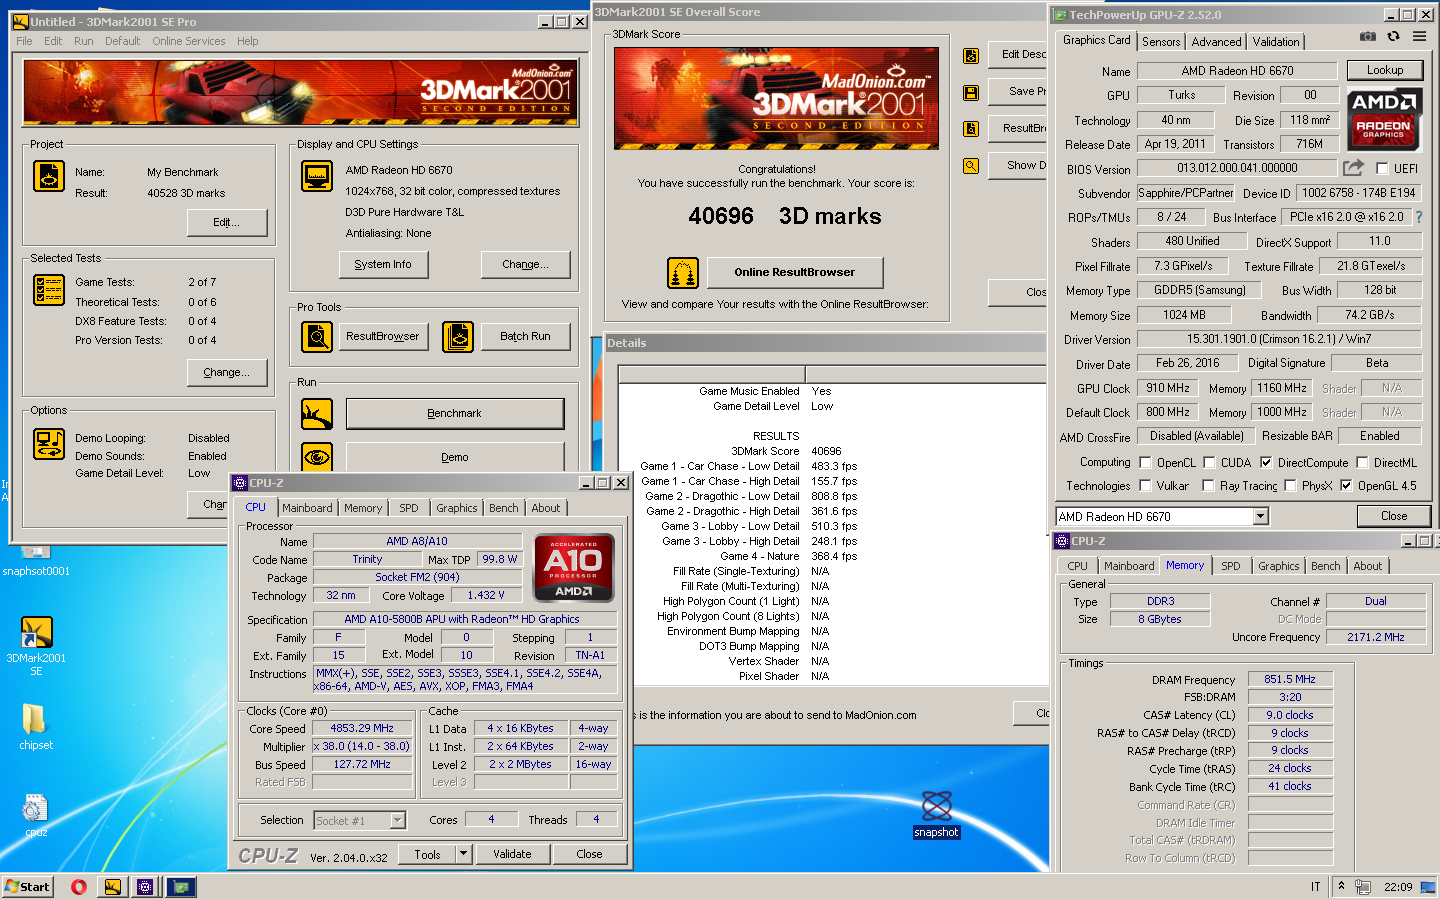Open the 3DMark2001 SE desktop shortcut
This screenshot has height=900, width=1440.
coord(36,646)
